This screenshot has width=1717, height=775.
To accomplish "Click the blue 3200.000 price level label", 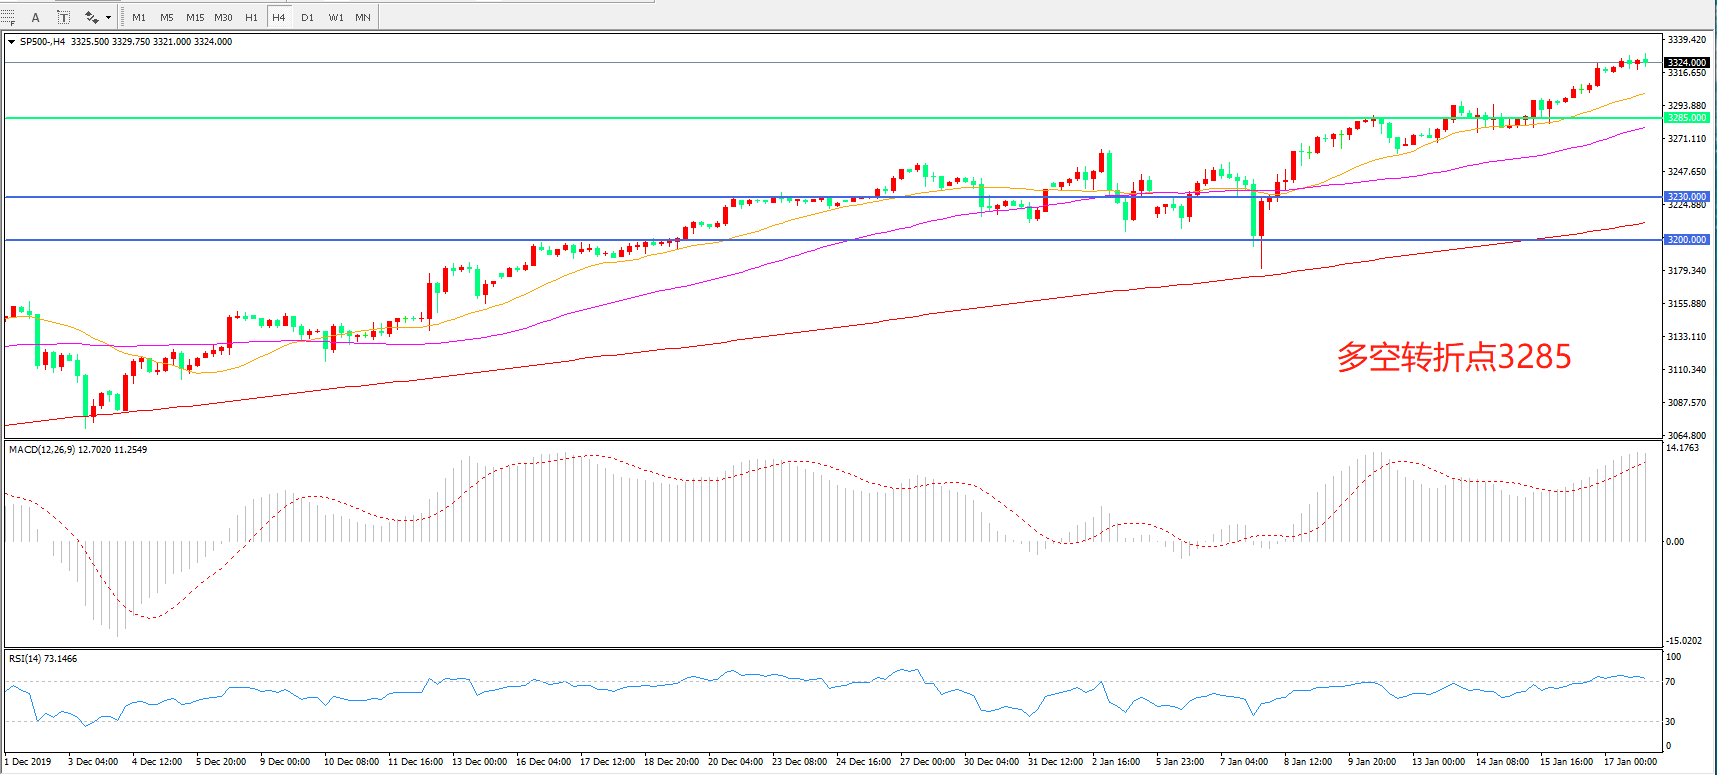I will click(1686, 240).
